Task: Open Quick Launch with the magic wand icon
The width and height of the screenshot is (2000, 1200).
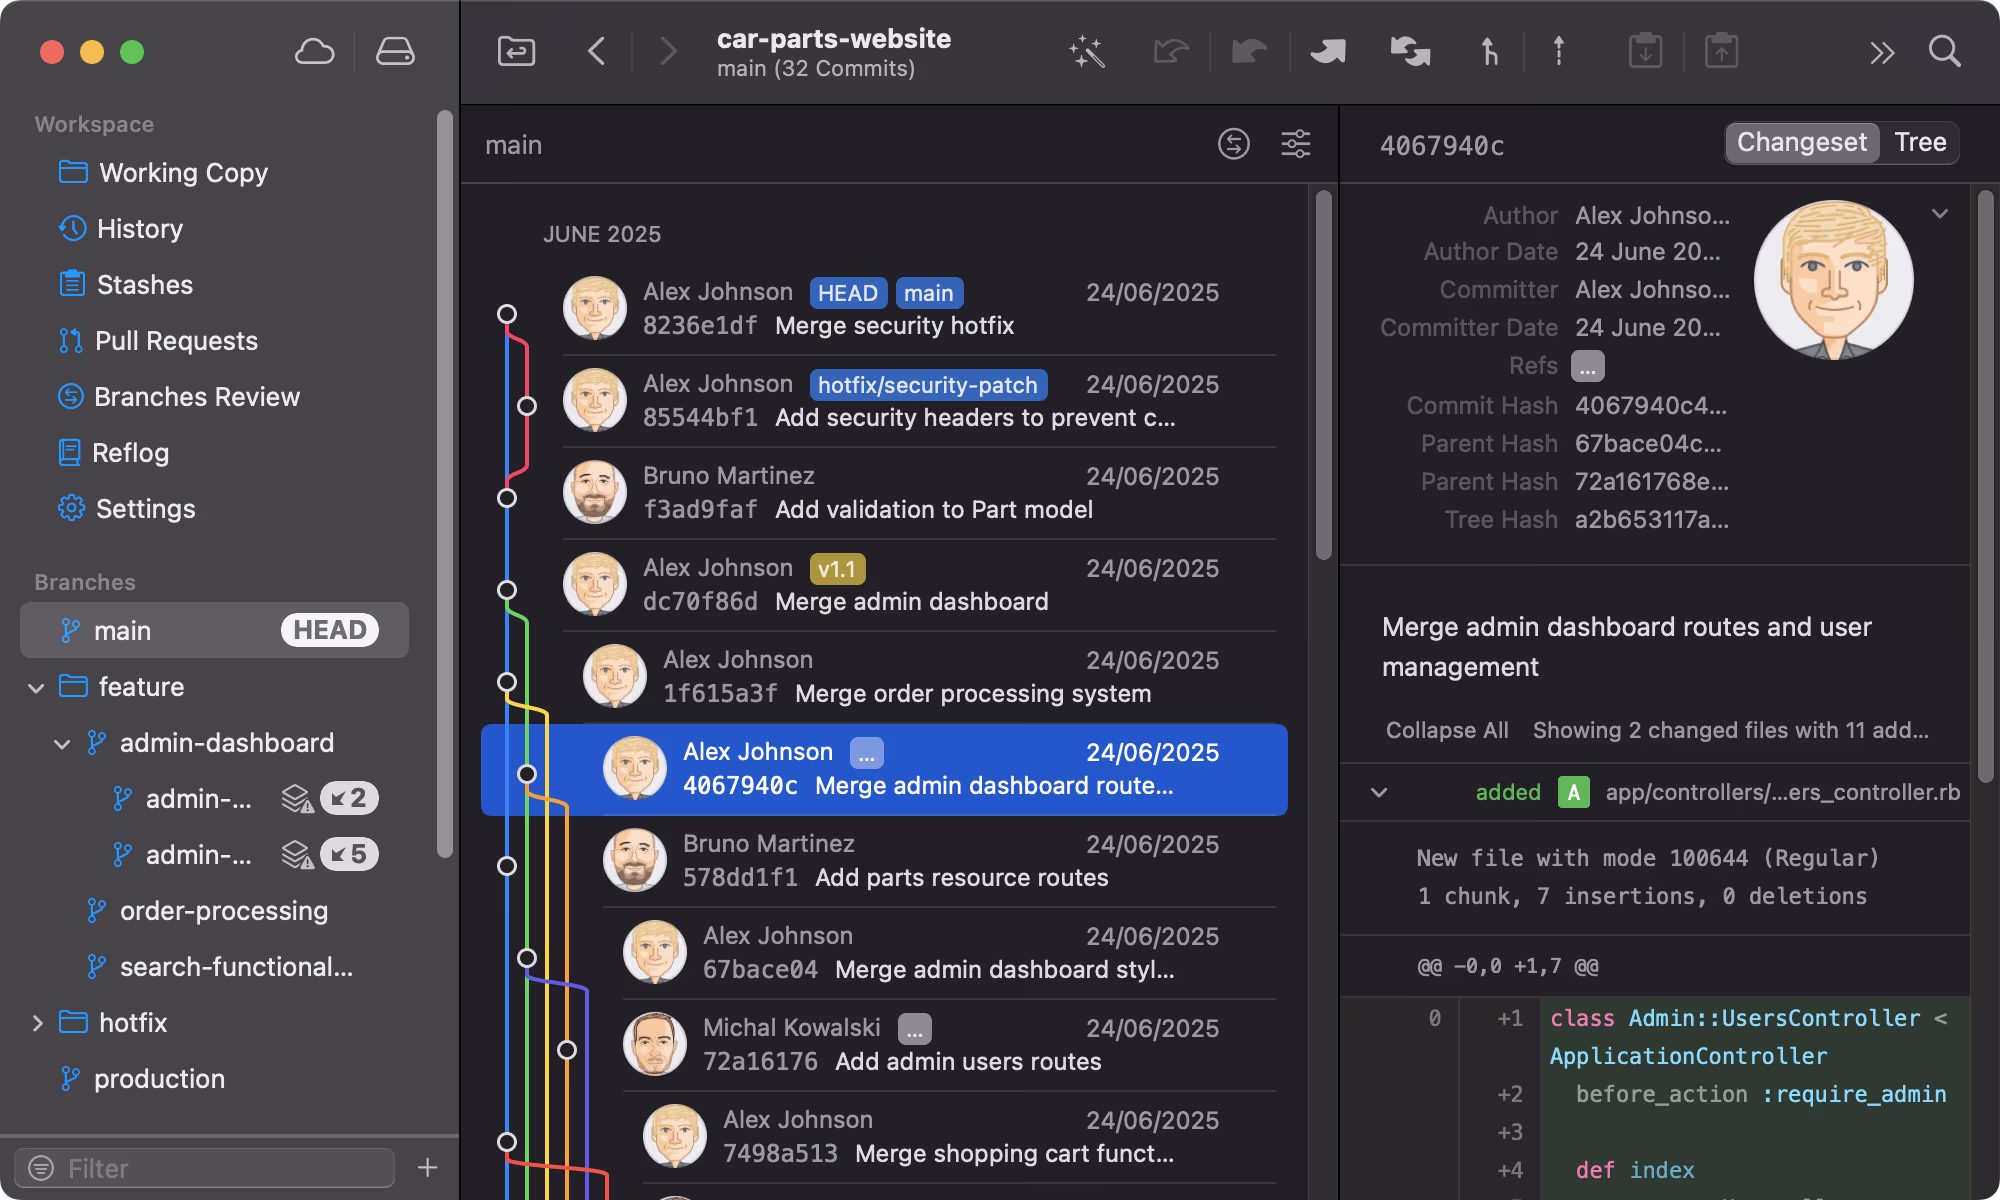Action: [1086, 52]
